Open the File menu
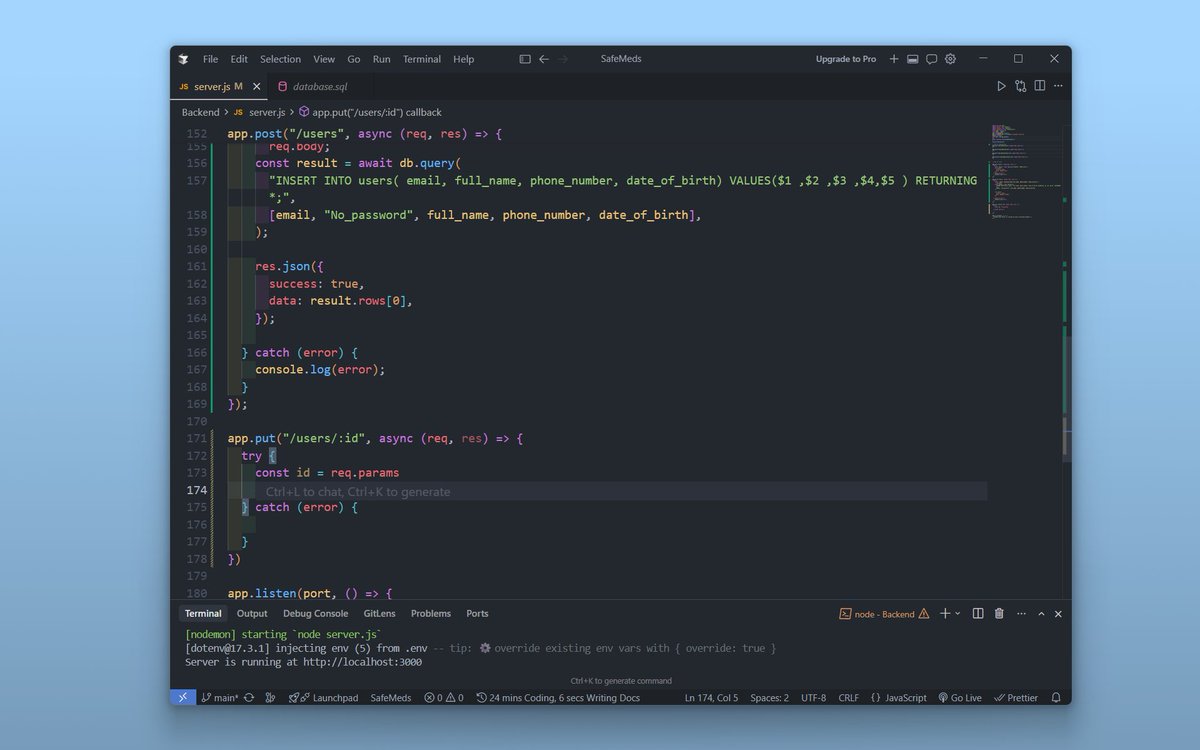 point(210,59)
